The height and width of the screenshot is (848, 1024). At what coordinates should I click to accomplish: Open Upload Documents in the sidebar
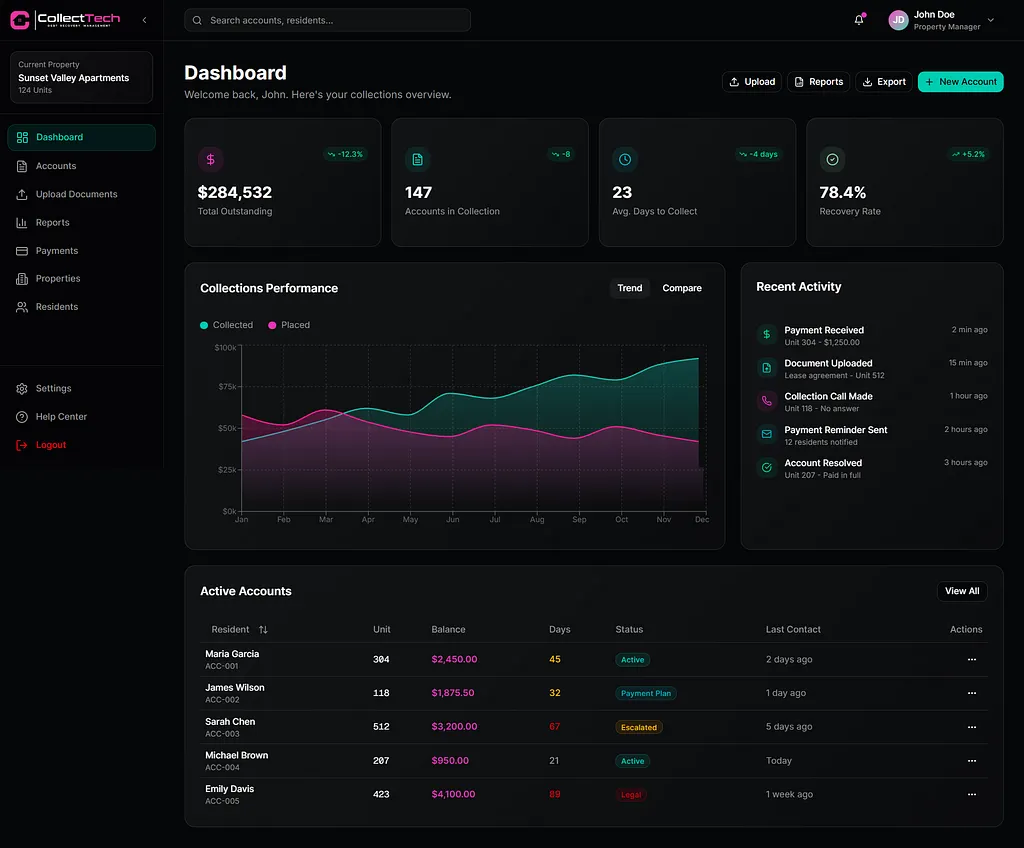pos(76,194)
